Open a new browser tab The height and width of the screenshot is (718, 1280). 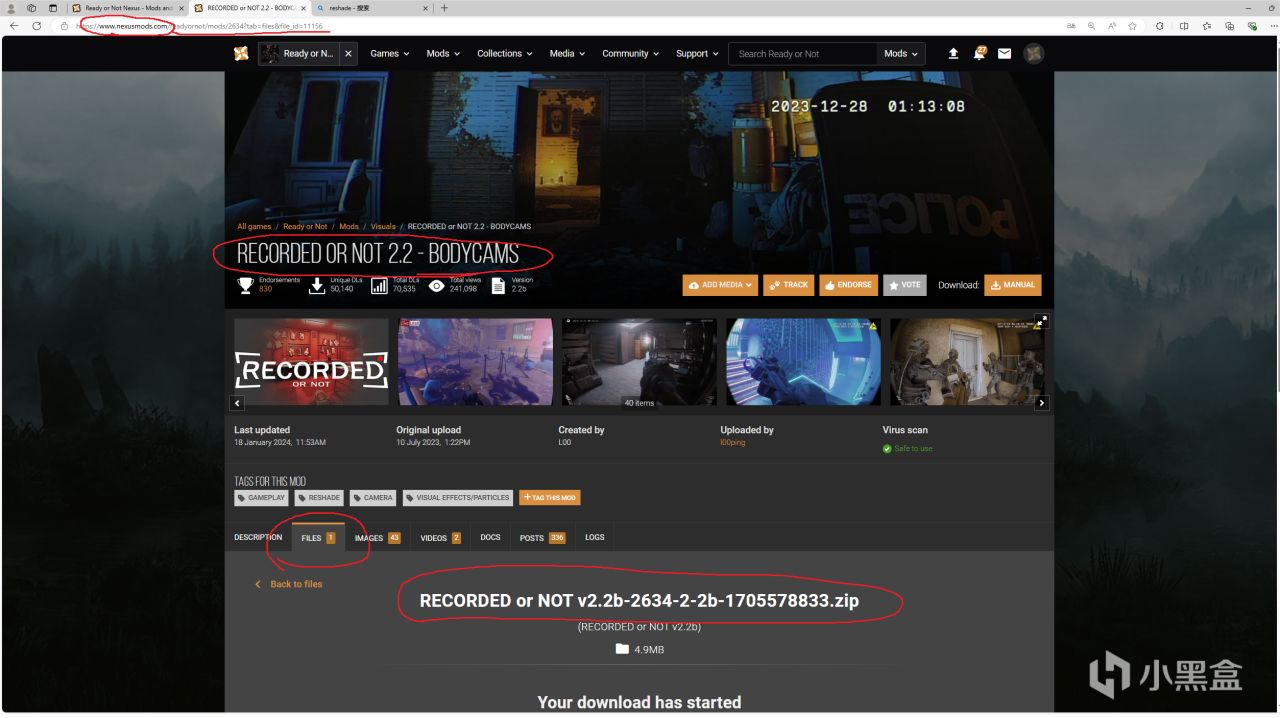[x=444, y=8]
